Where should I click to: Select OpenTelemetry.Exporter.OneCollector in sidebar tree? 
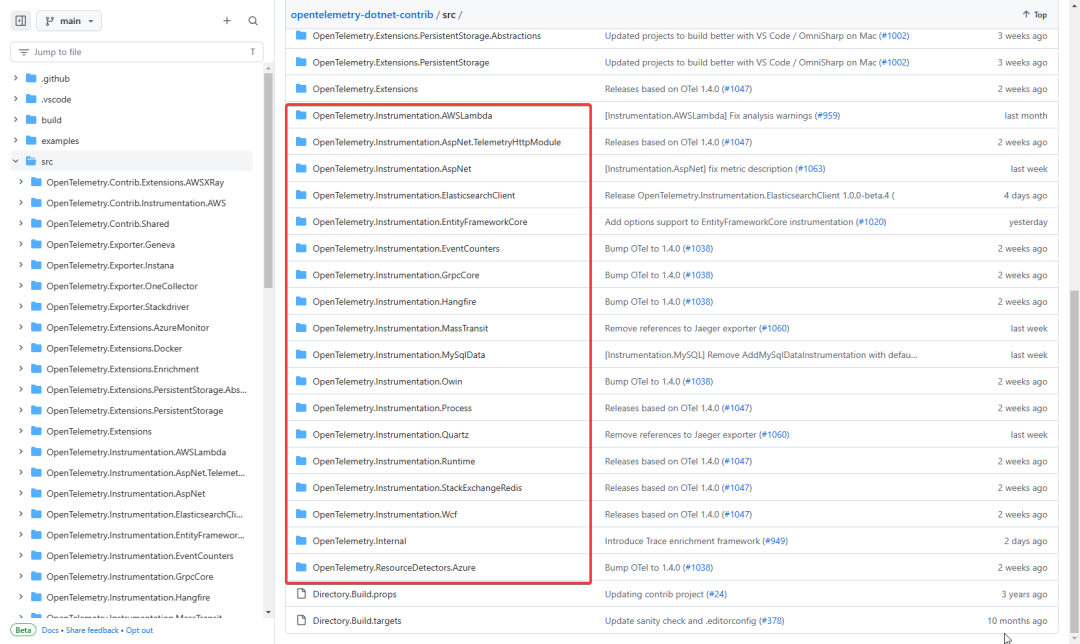pos(122,286)
